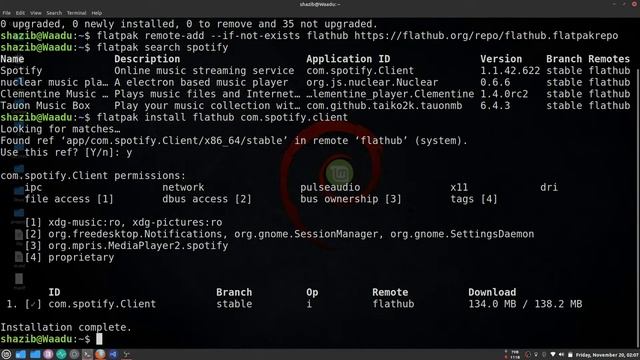The image size is (640, 360).
Task: Click the 'pulseaudio' permission
Action: pos(330,187)
